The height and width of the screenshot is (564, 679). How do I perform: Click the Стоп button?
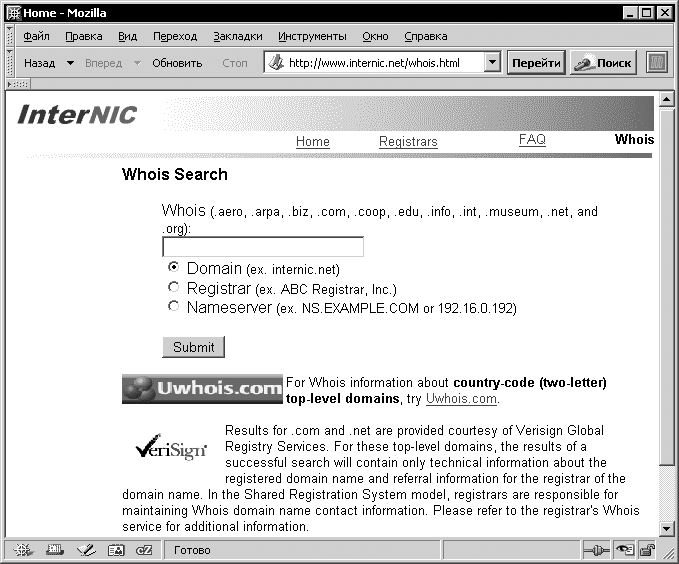point(235,63)
